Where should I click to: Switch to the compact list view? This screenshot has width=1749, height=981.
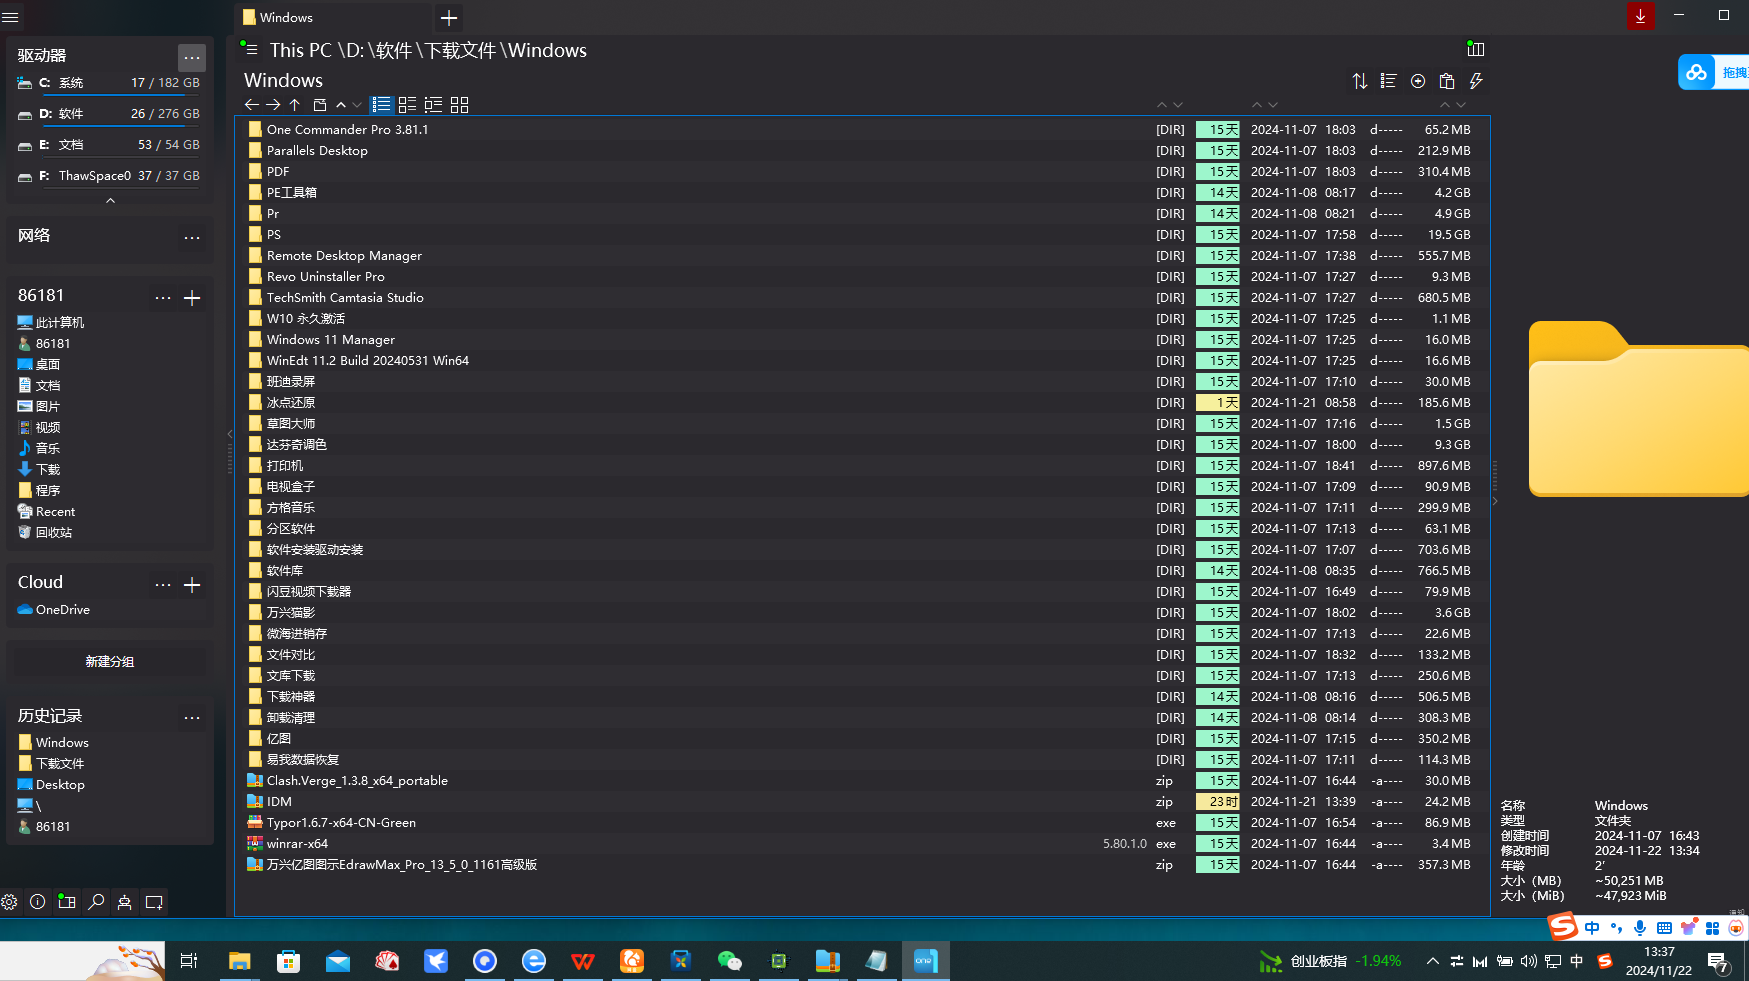click(407, 105)
